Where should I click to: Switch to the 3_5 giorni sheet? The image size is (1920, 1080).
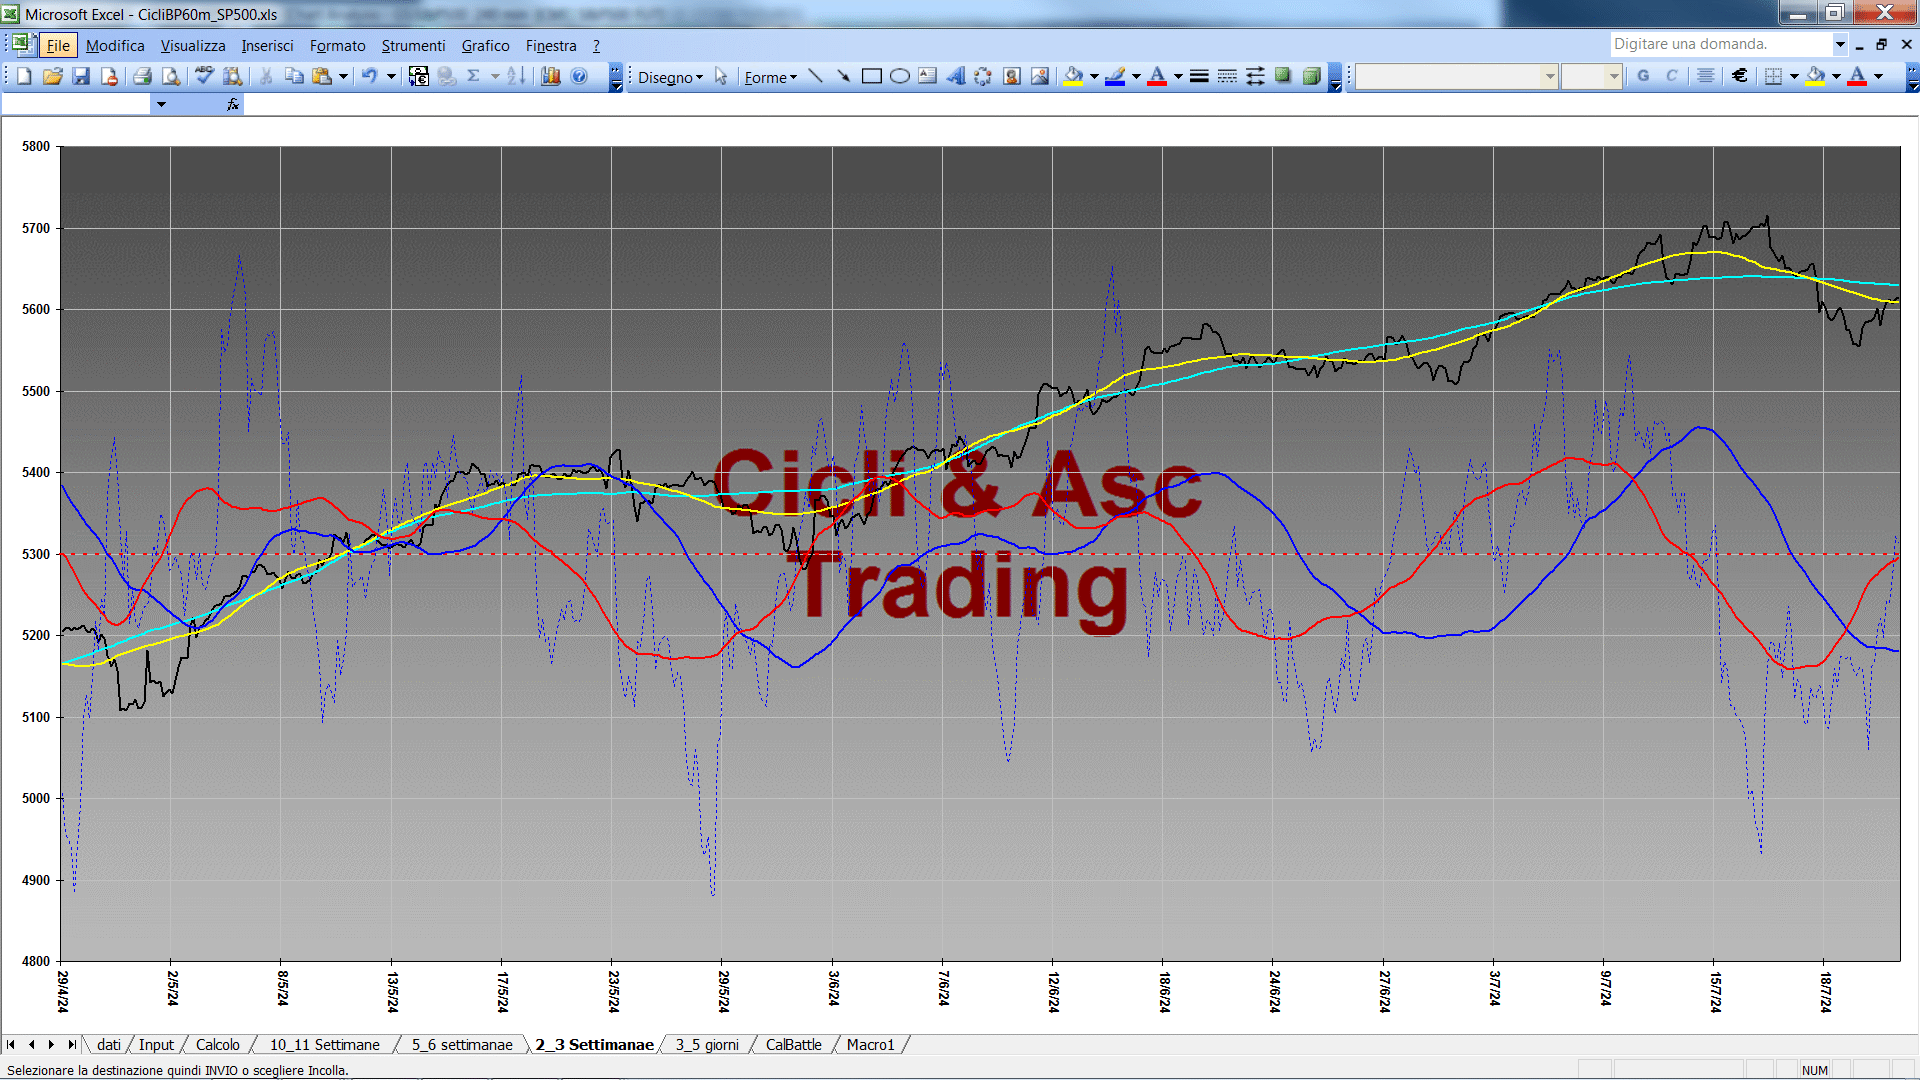[707, 1044]
